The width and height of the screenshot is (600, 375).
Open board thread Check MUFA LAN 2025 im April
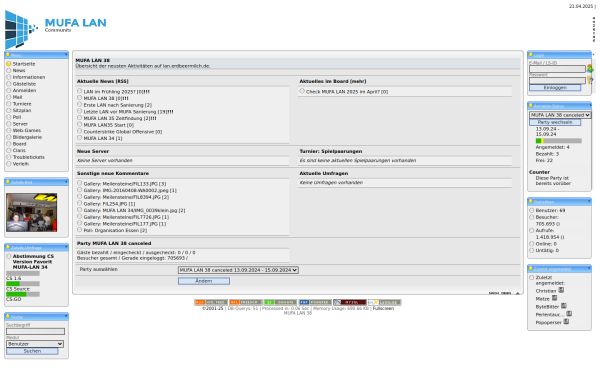[x=347, y=92]
